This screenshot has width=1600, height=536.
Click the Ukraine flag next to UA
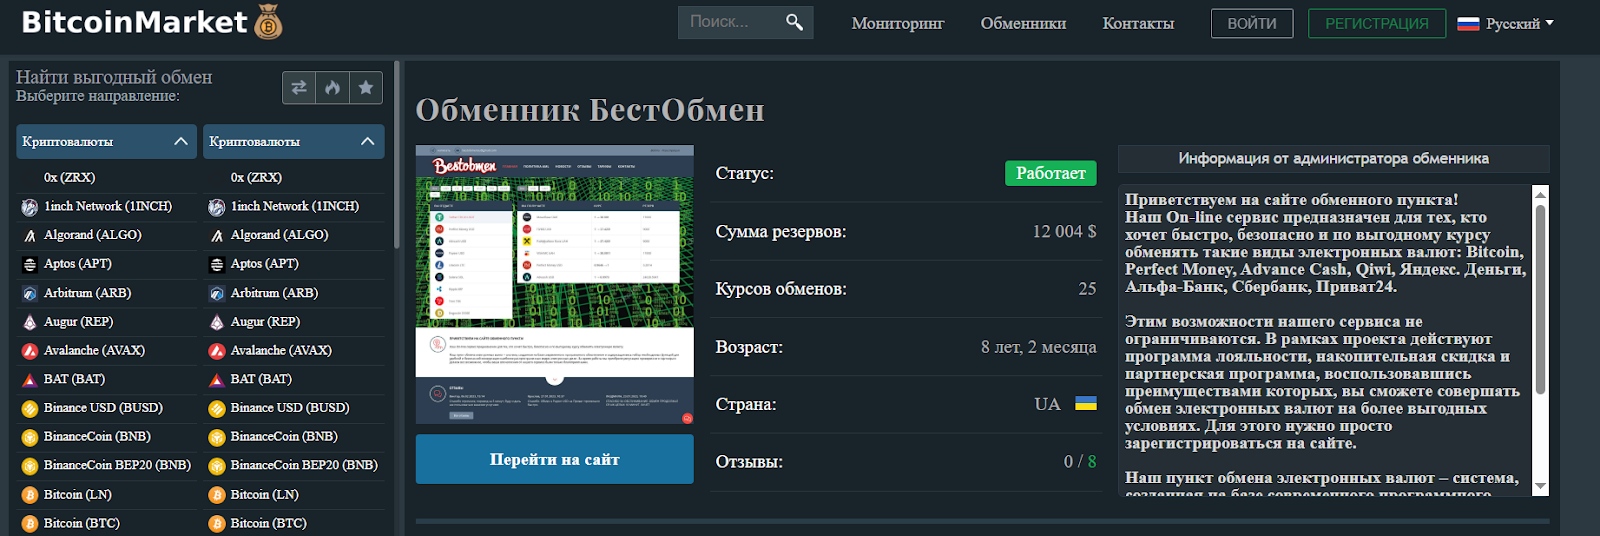pos(1086,404)
